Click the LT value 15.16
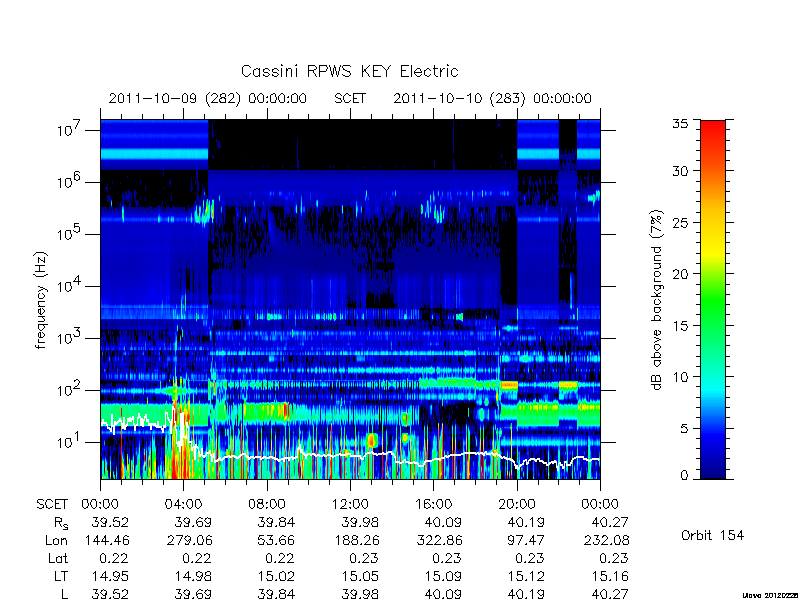The width and height of the screenshot is (800, 600). (x=610, y=577)
